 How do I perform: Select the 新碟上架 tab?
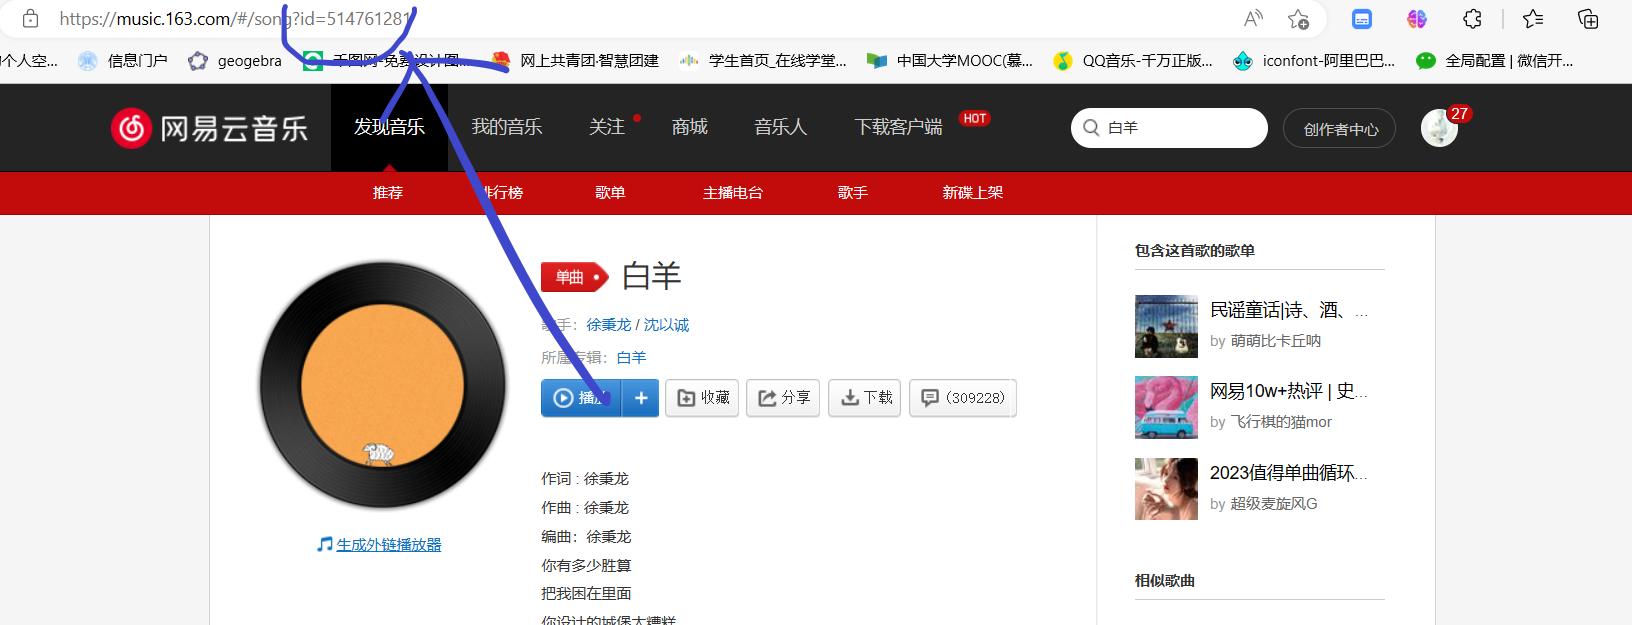tap(972, 193)
